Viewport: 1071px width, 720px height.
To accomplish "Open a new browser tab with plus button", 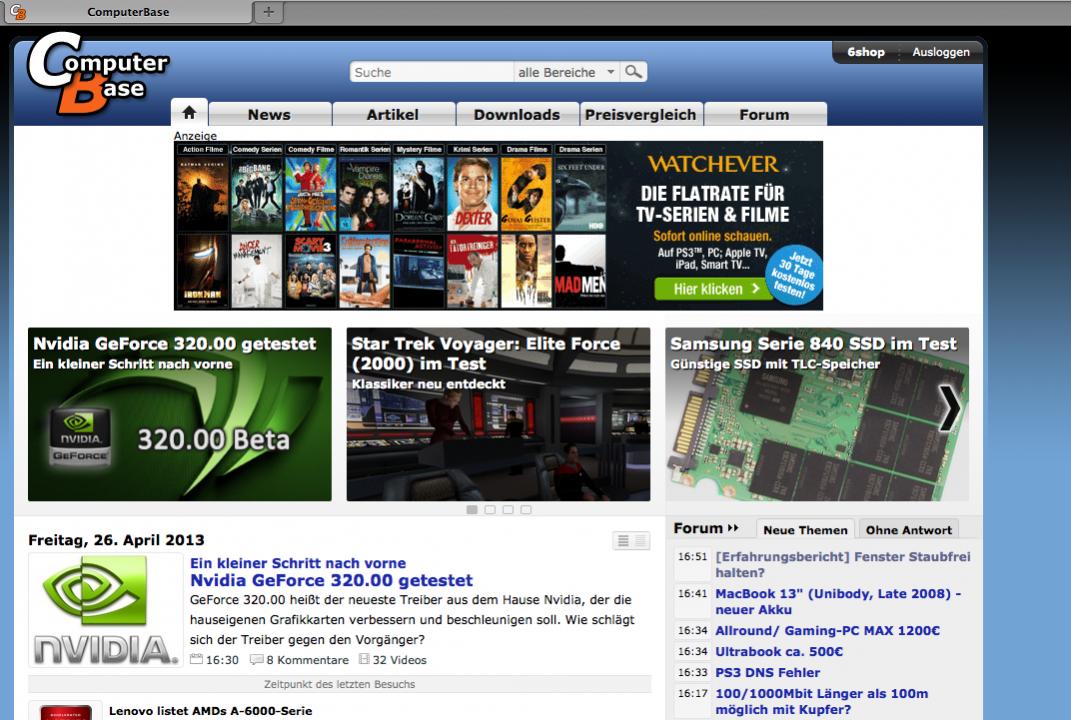I will (x=268, y=12).
